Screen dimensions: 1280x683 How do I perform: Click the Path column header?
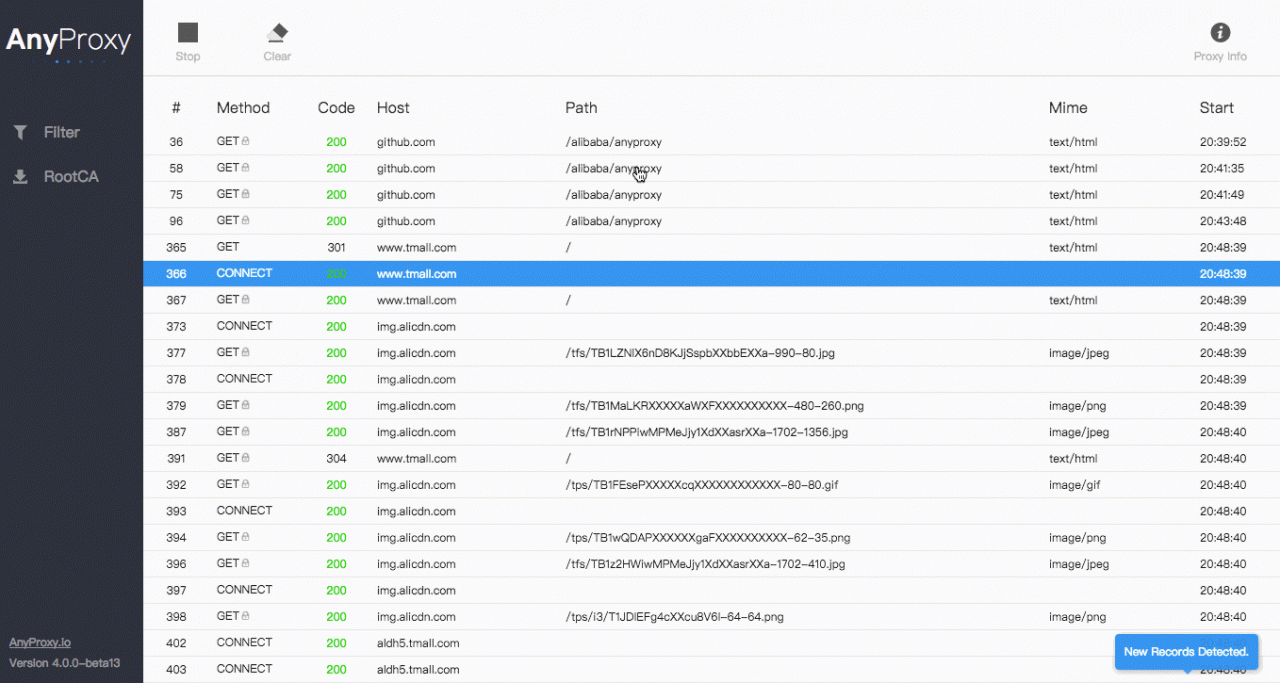(x=581, y=108)
